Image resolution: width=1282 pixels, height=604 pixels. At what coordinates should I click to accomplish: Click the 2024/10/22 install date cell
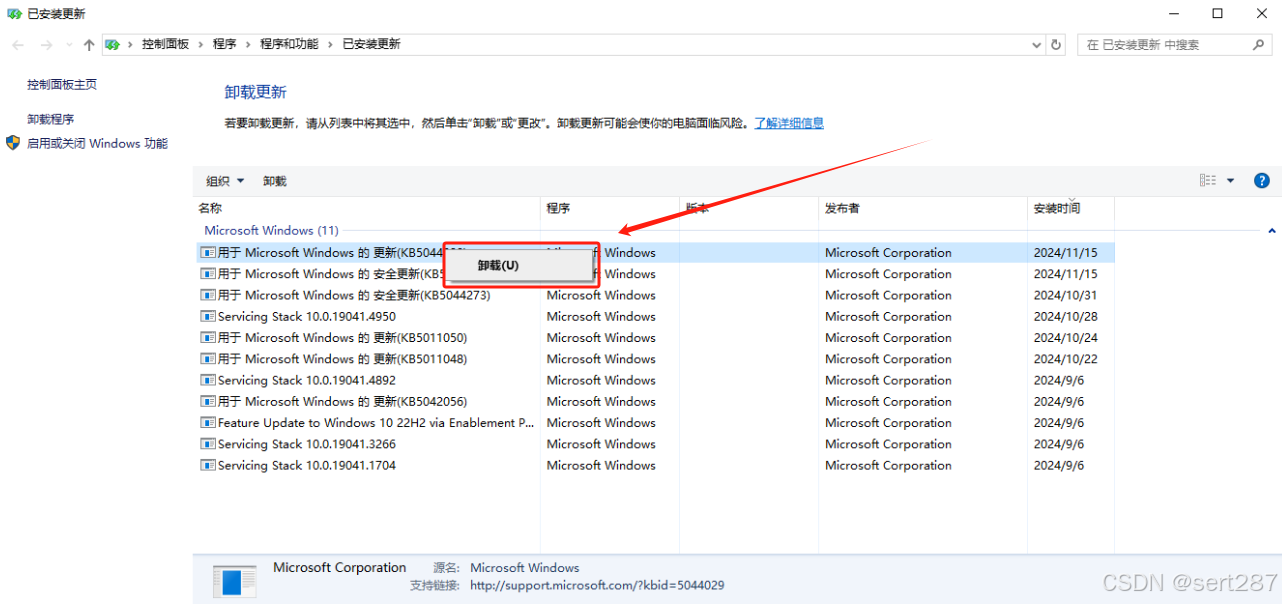point(1065,359)
